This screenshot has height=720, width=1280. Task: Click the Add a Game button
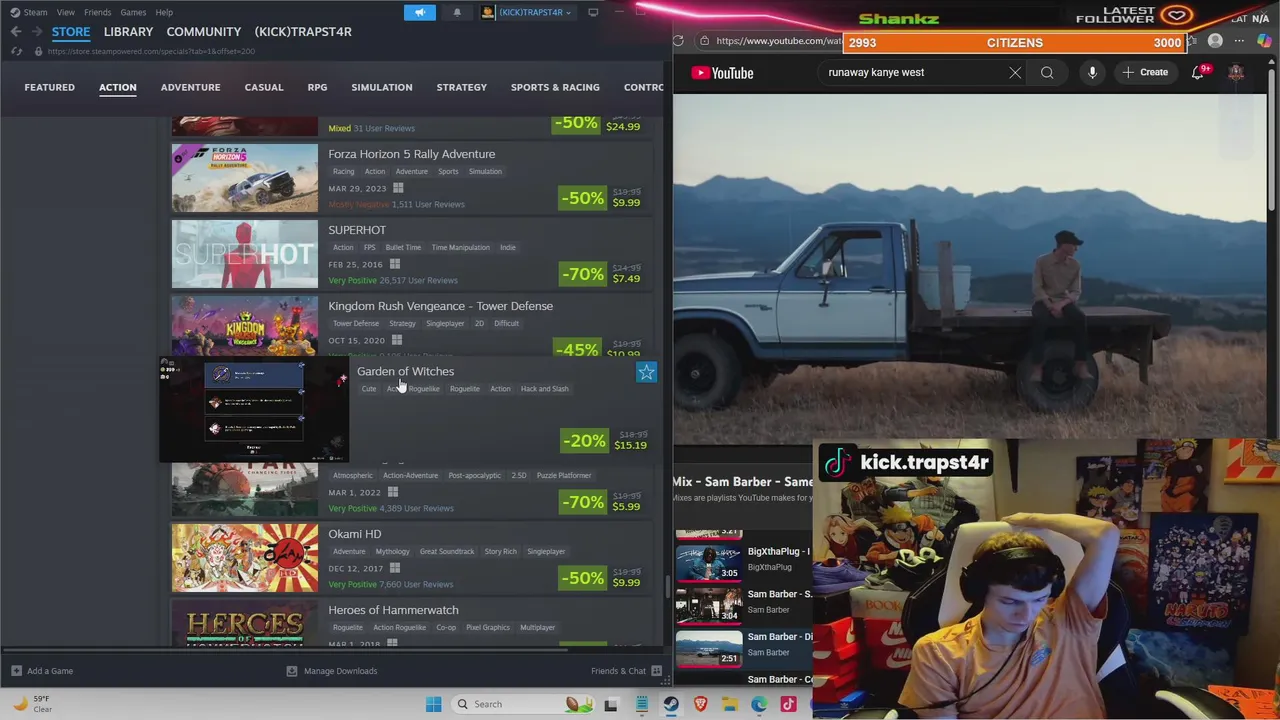pos(41,671)
